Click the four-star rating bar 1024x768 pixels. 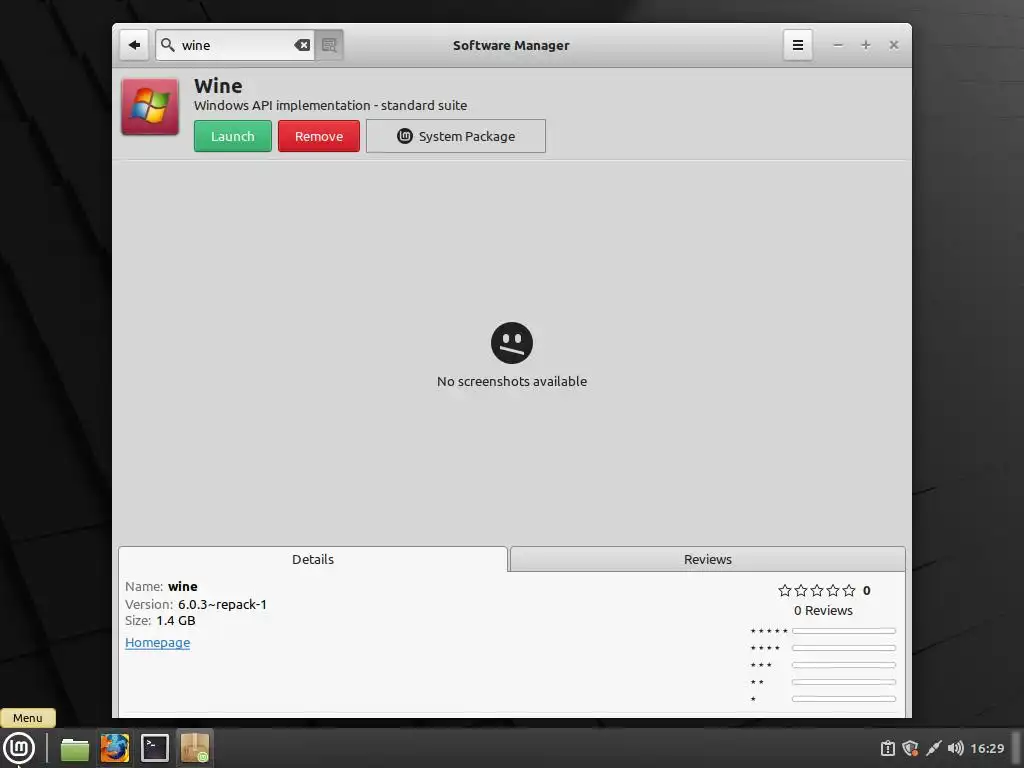pyautogui.click(x=844, y=648)
